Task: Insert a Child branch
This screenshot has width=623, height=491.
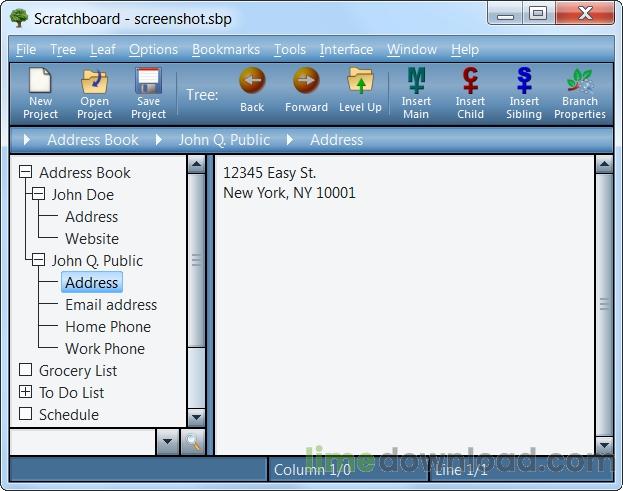Action: [x=470, y=82]
